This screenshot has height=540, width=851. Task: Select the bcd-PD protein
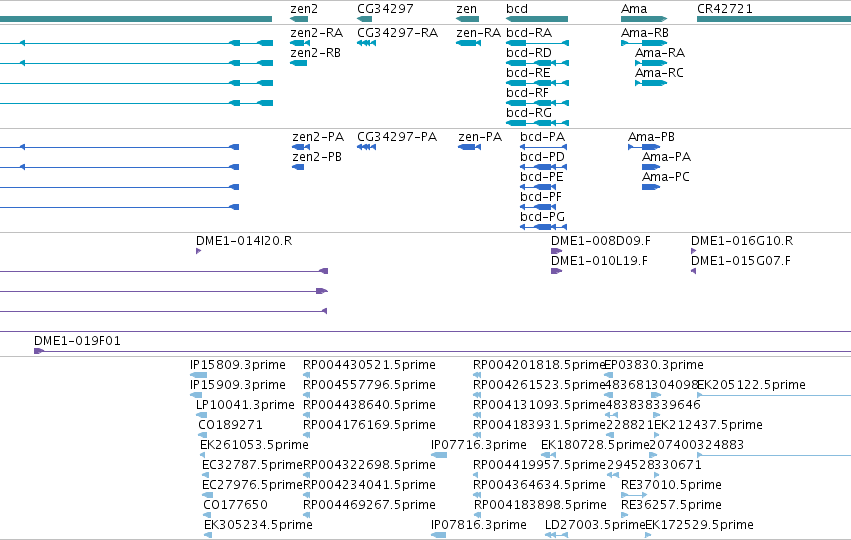pos(542,157)
